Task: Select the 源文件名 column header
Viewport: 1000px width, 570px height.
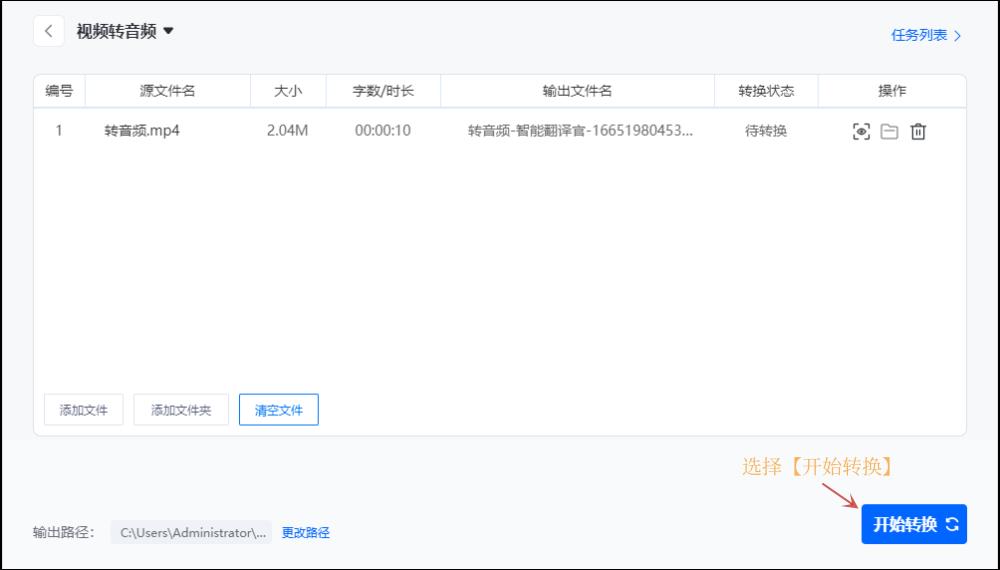Action: [167, 91]
